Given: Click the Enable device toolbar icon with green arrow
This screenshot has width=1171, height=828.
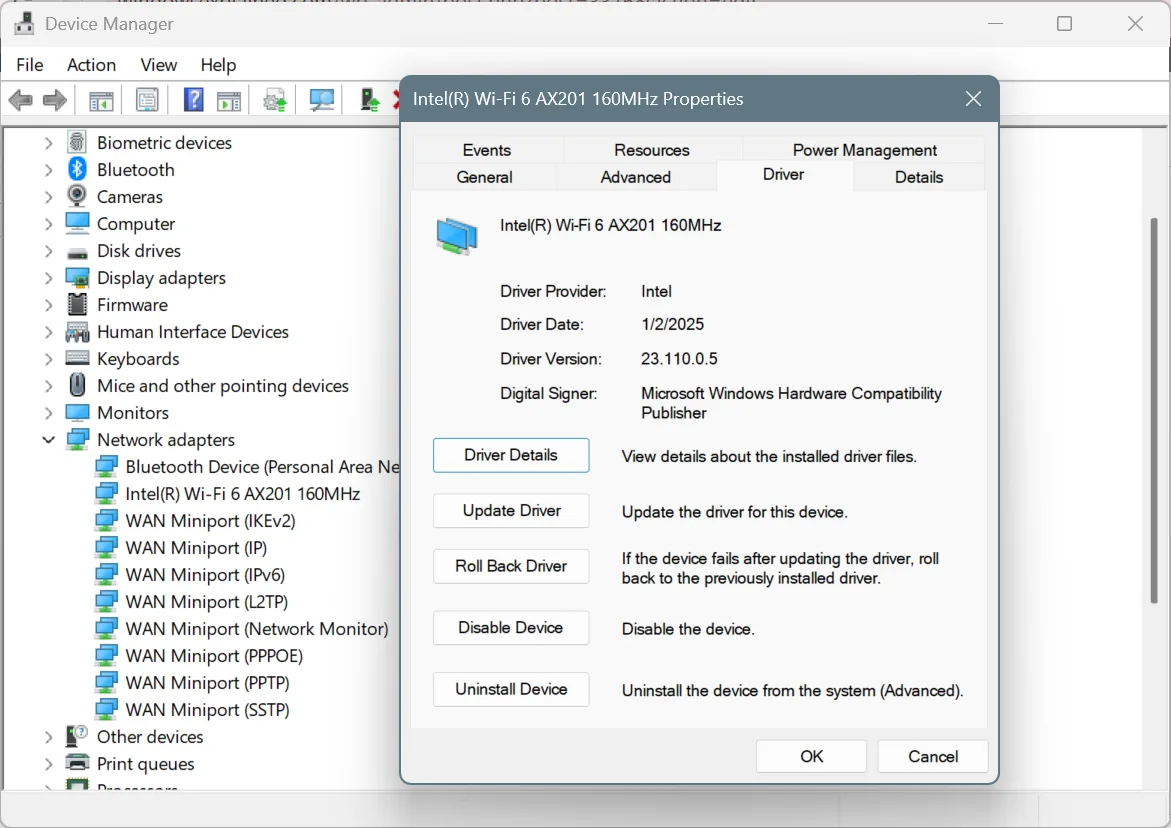Looking at the screenshot, I should pyautogui.click(x=370, y=100).
